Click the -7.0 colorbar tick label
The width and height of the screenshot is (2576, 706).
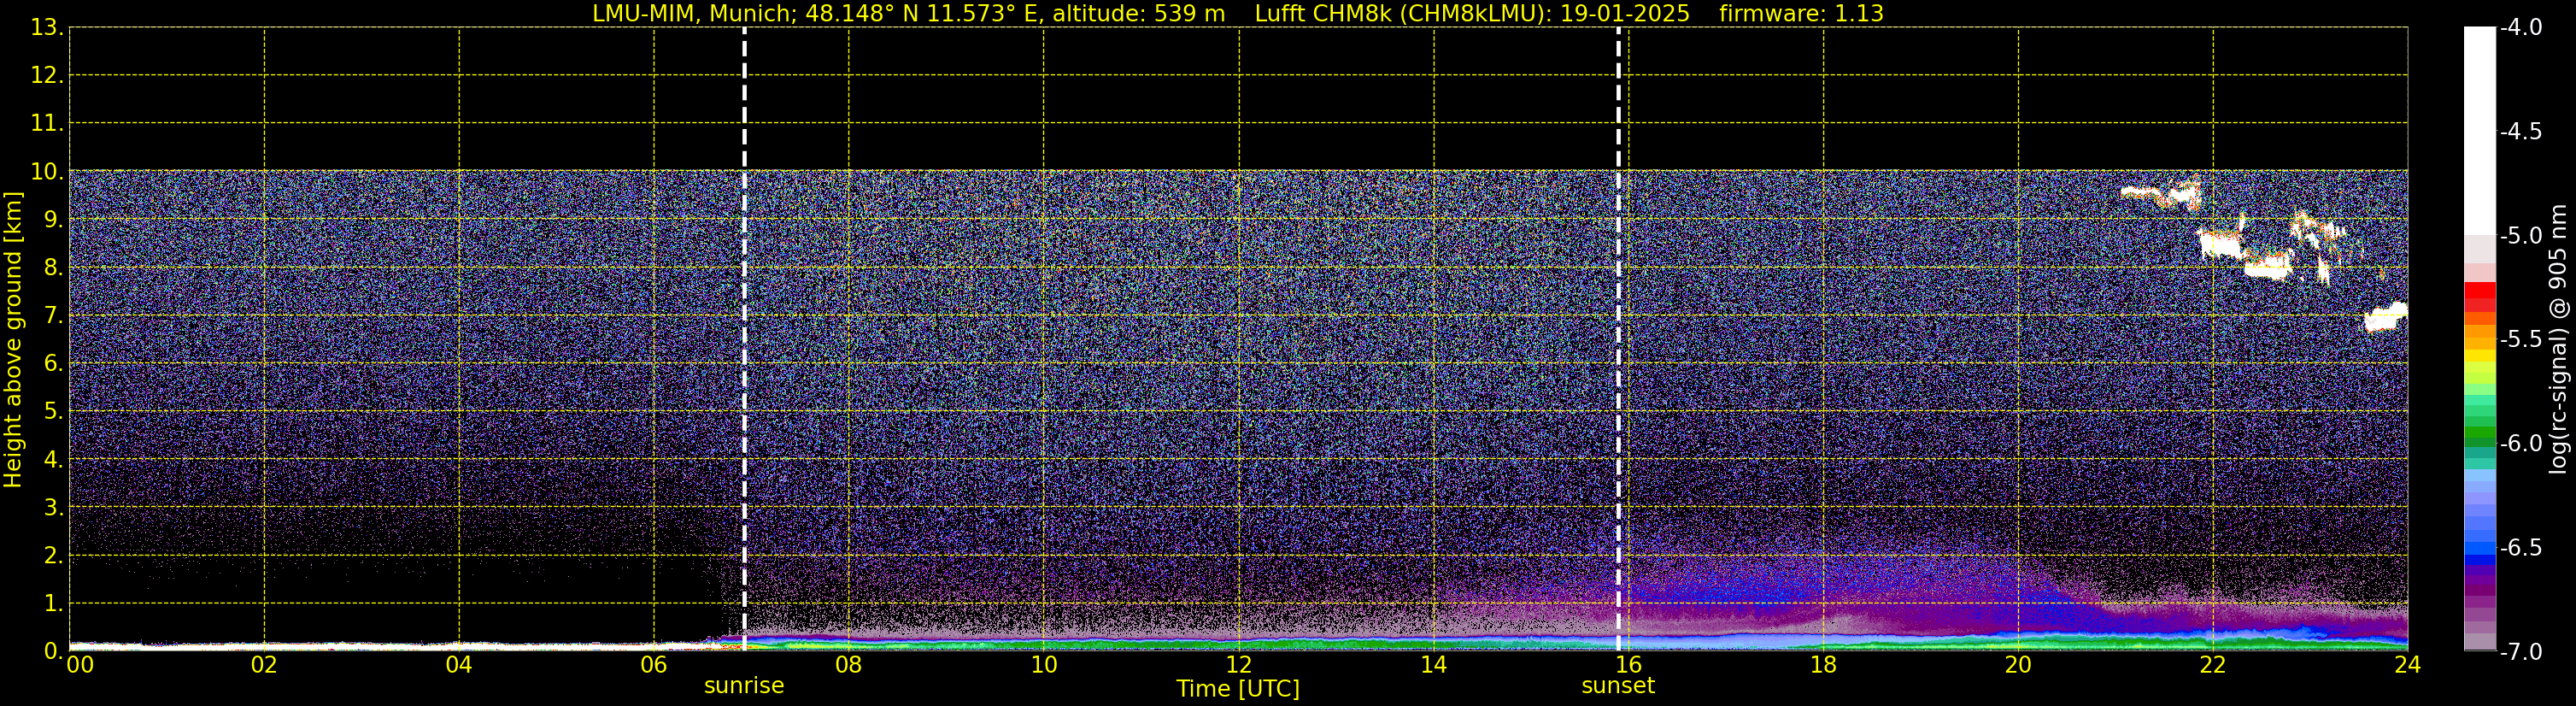pos(2520,652)
